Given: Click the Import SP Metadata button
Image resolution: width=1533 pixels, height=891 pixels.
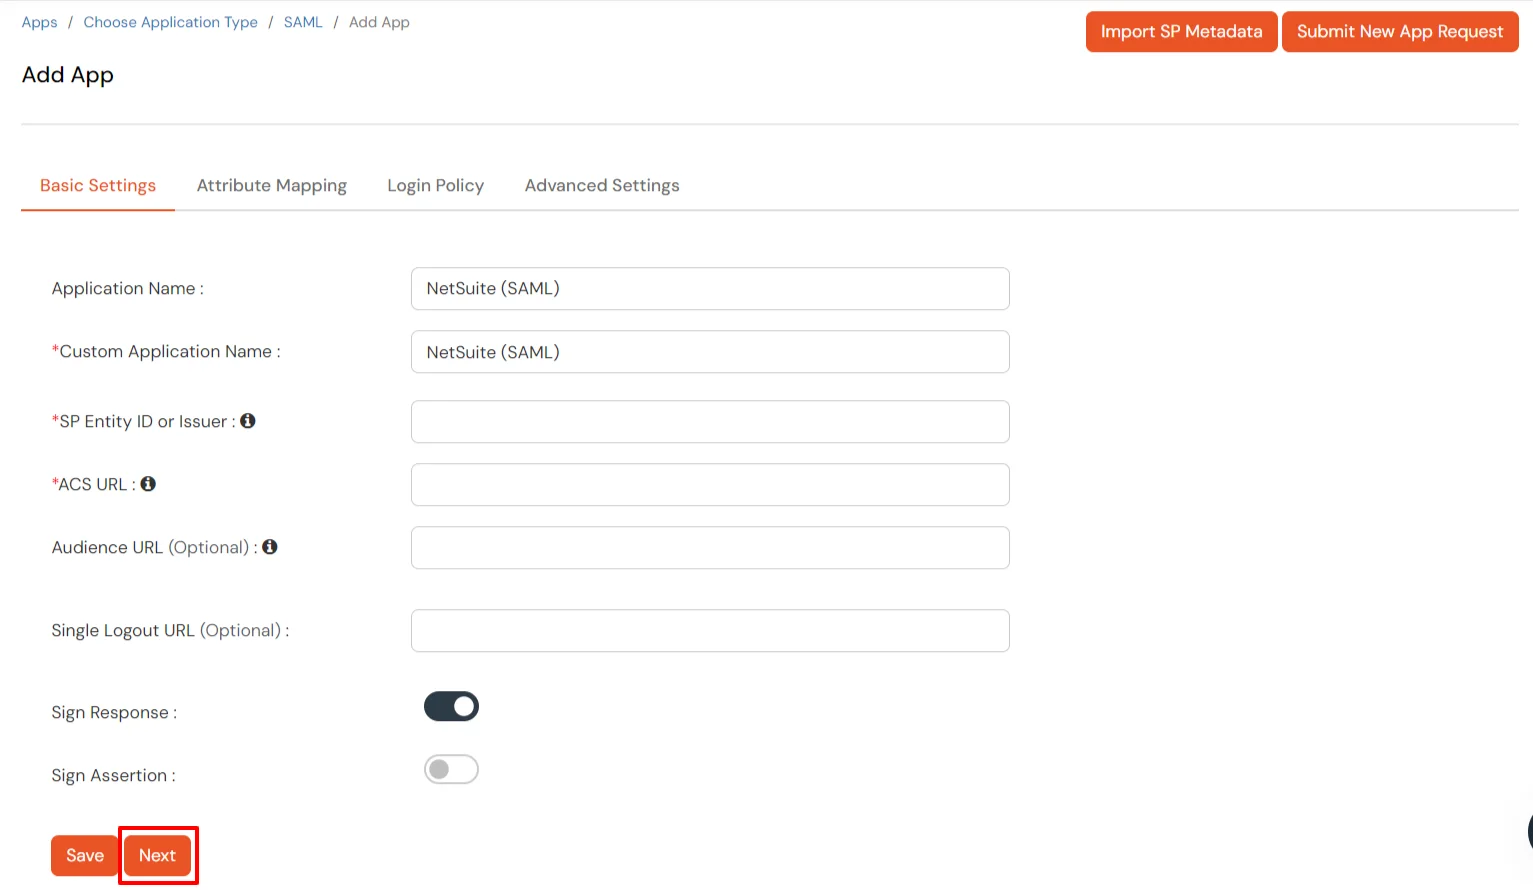Looking at the screenshot, I should pos(1181,32).
